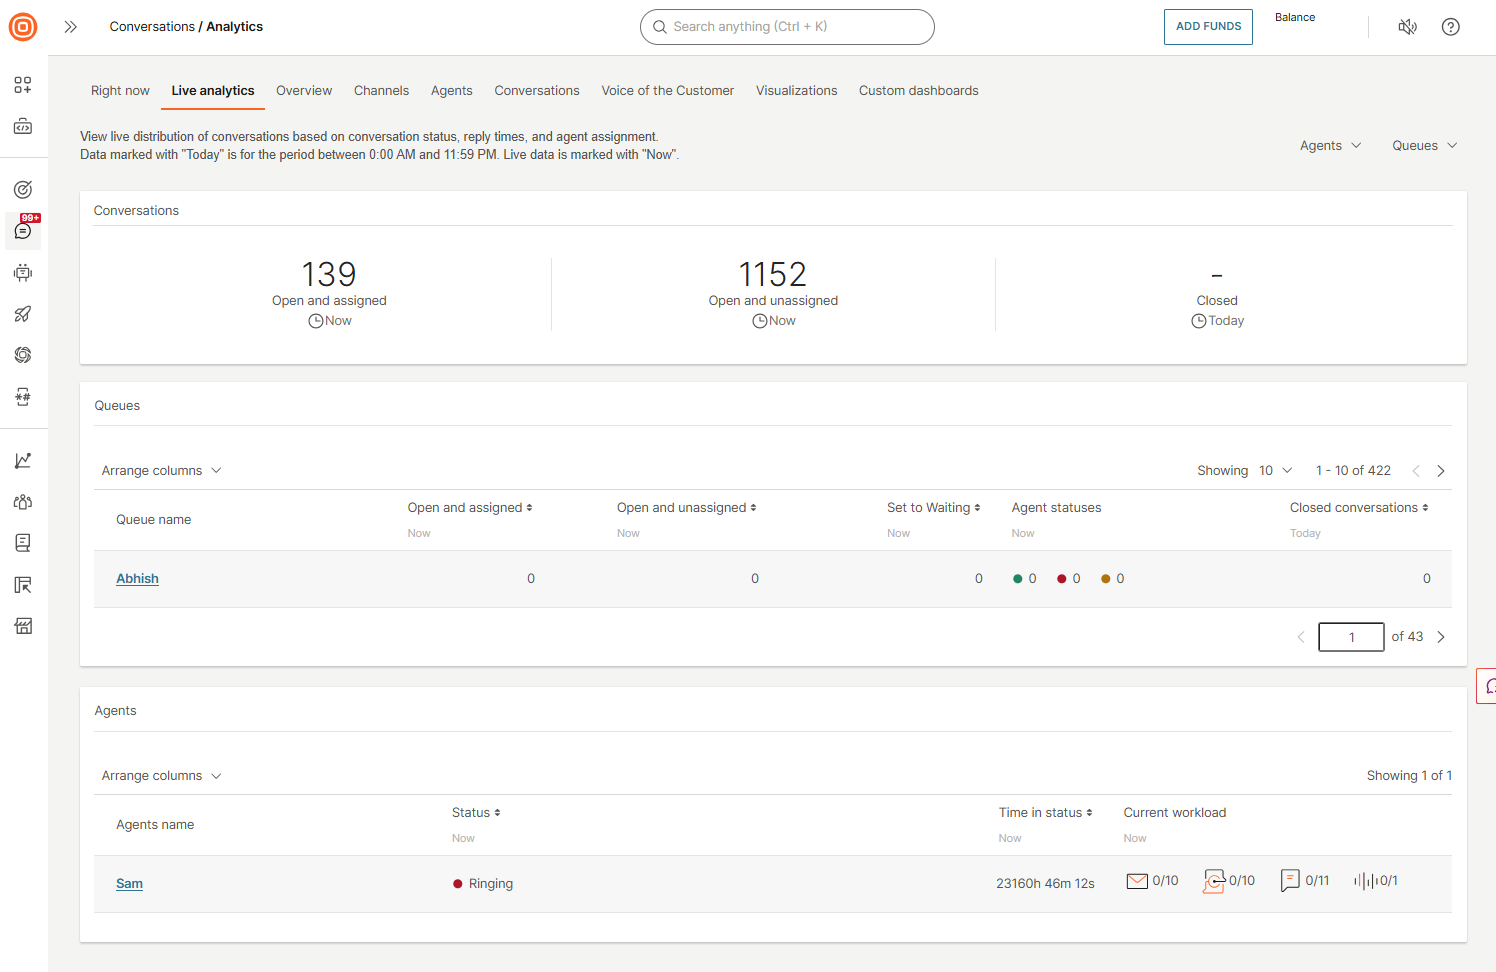
Task: Switch to the Voice of the Customer tab
Action: pos(667,90)
